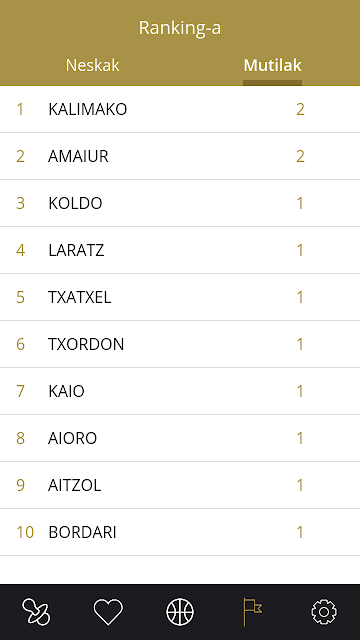The width and height of the screenshot is (360, 640).
Task: Open the pacifier baby names icon
Action: click(36, 612)
